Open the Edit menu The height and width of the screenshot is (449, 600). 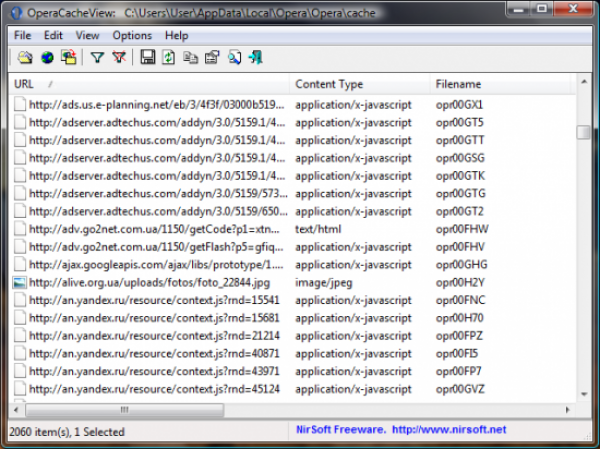(53, 36)
